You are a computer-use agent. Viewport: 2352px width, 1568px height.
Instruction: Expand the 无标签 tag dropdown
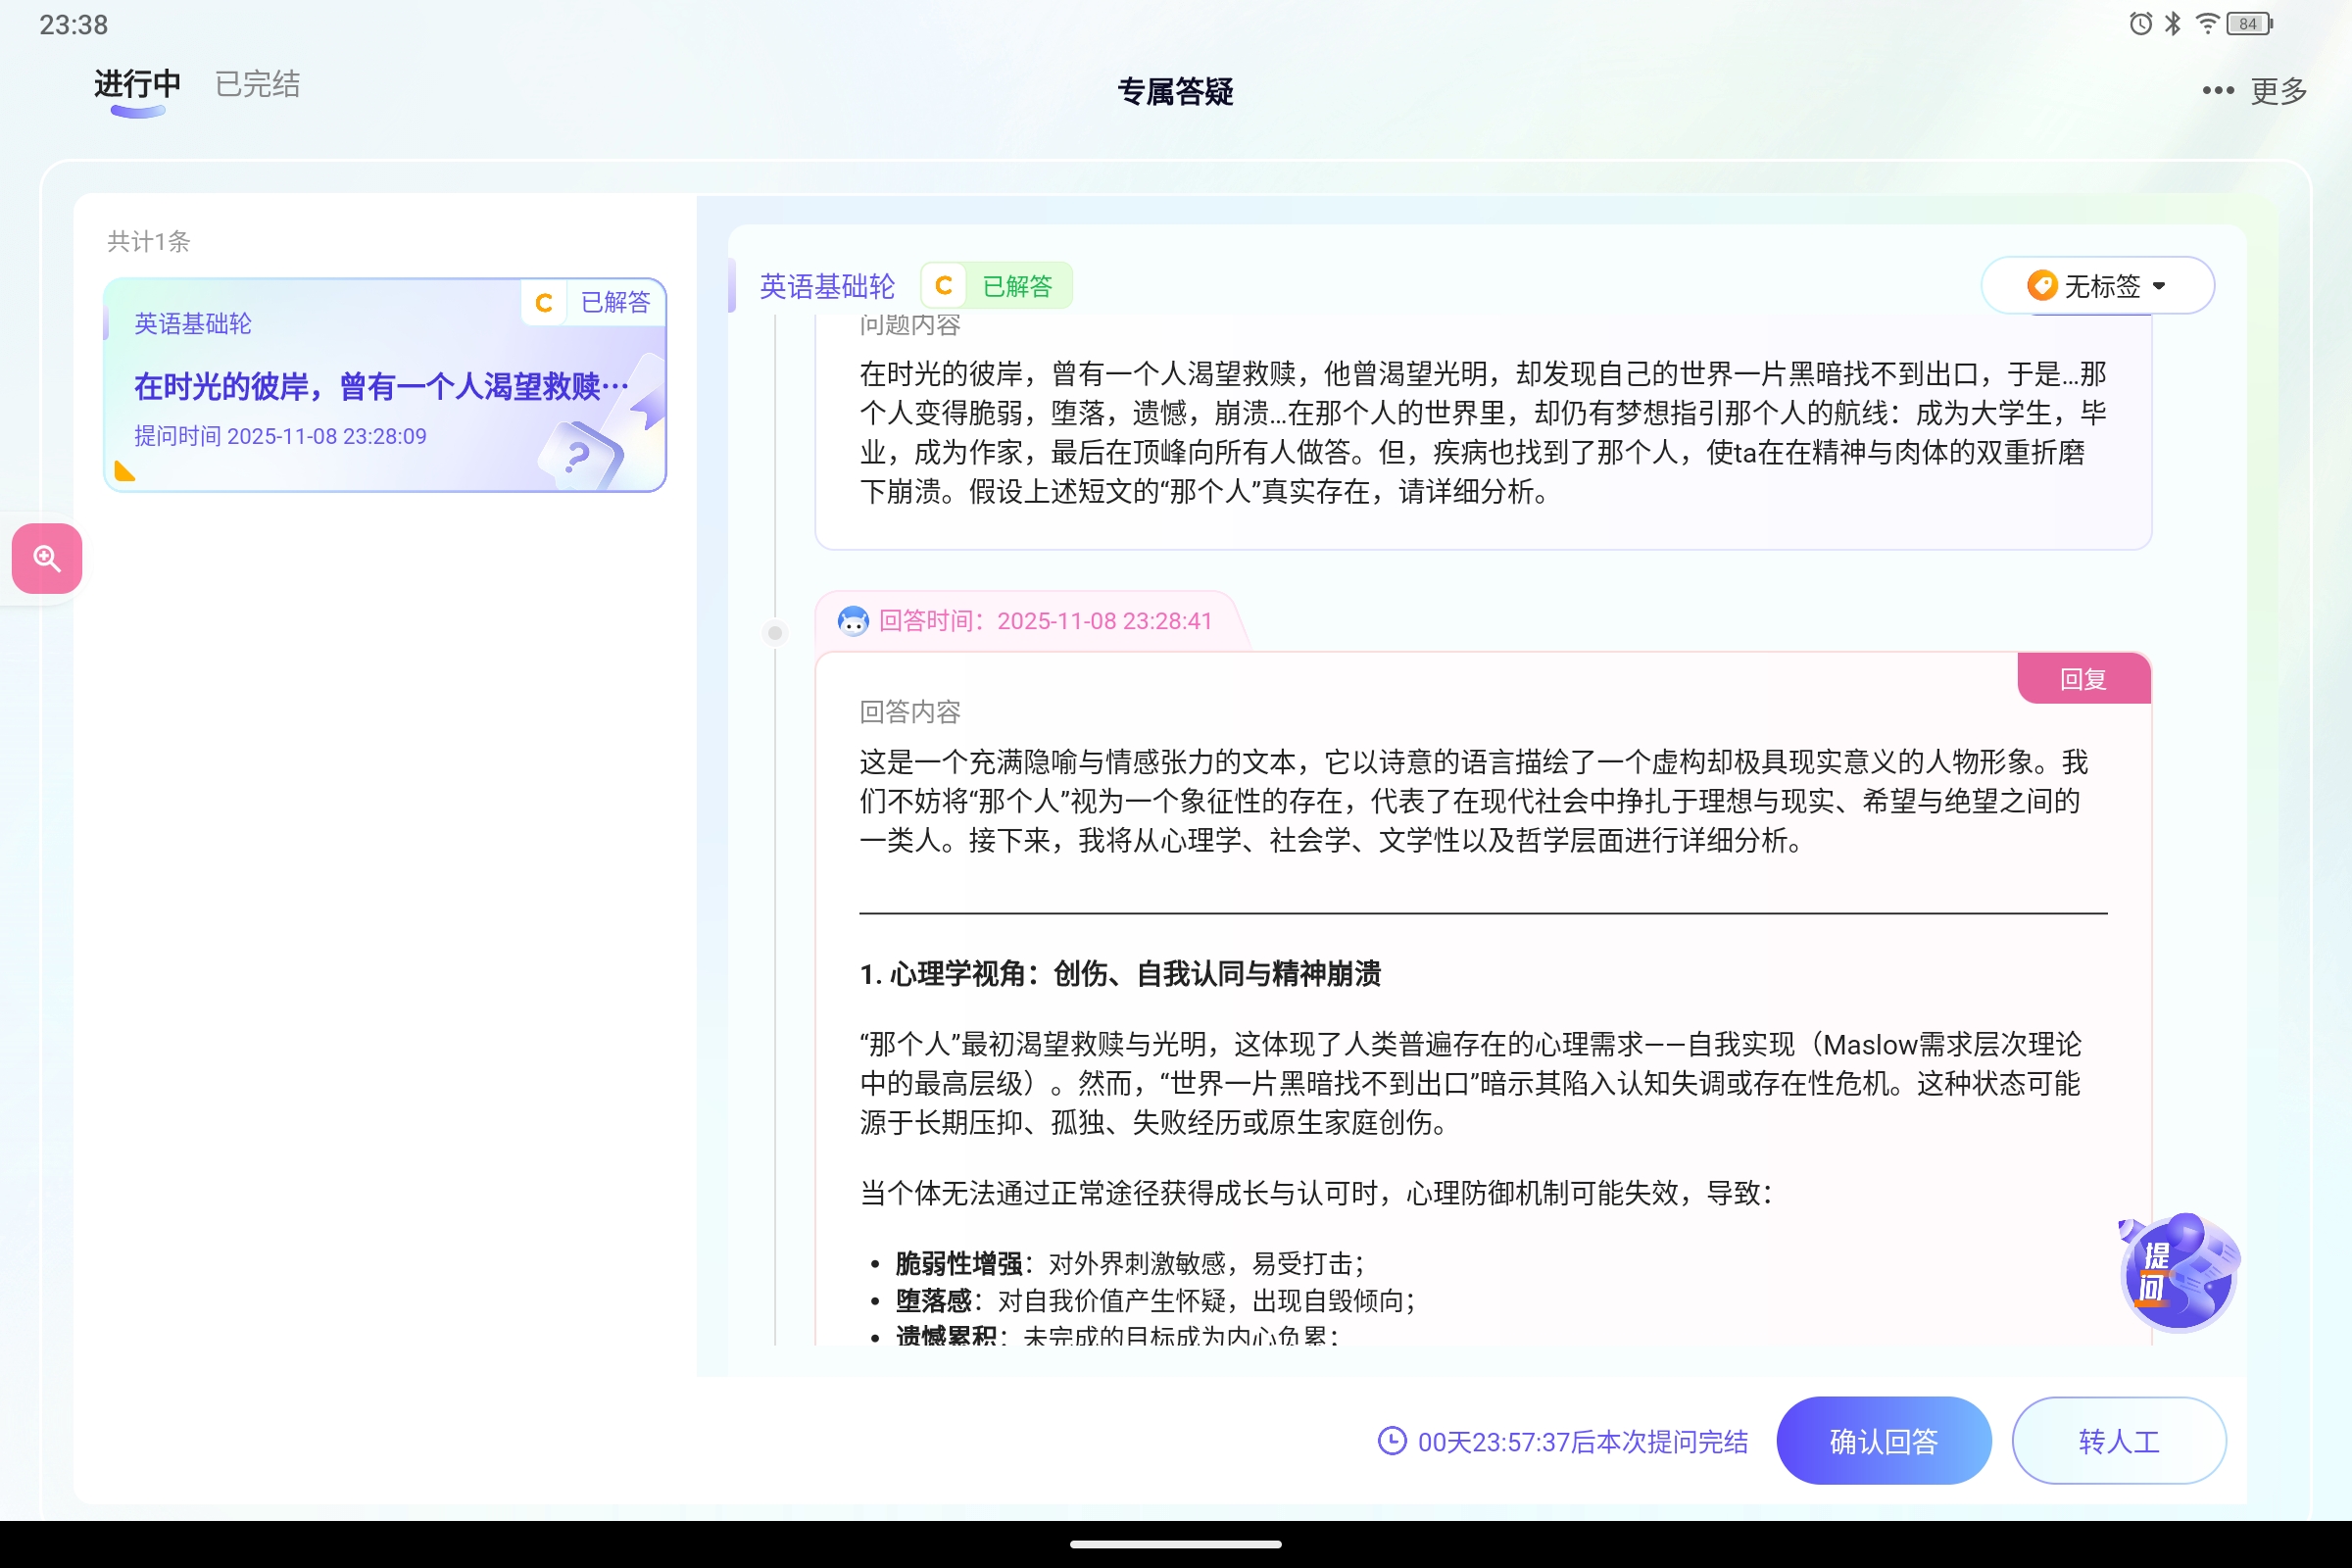[x=2098, y=286]
